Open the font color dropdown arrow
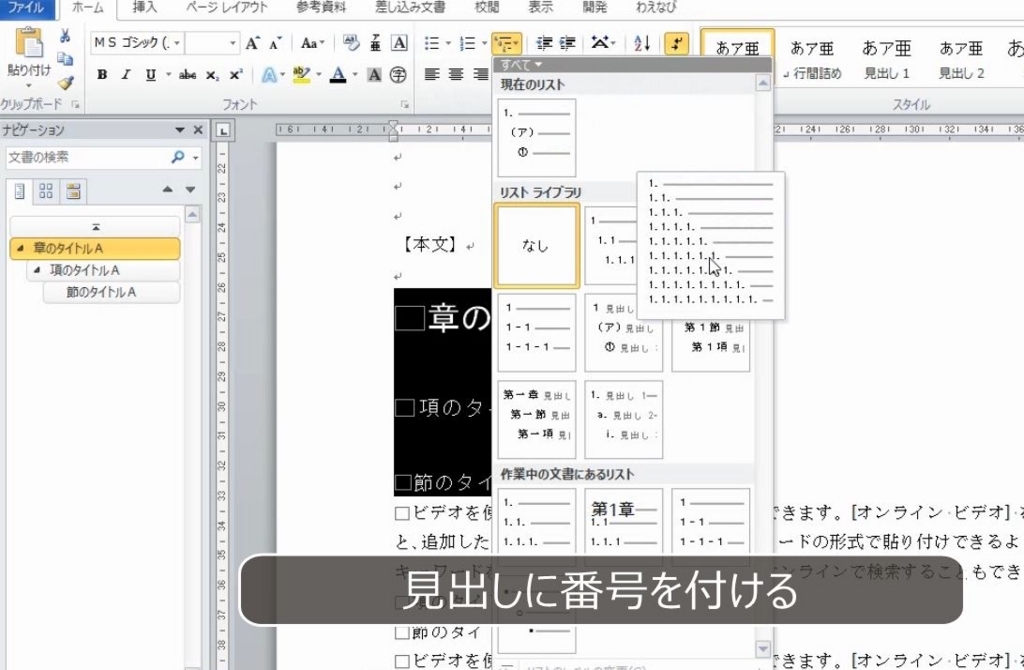1024x670 pixels. [x=355, y=75]
